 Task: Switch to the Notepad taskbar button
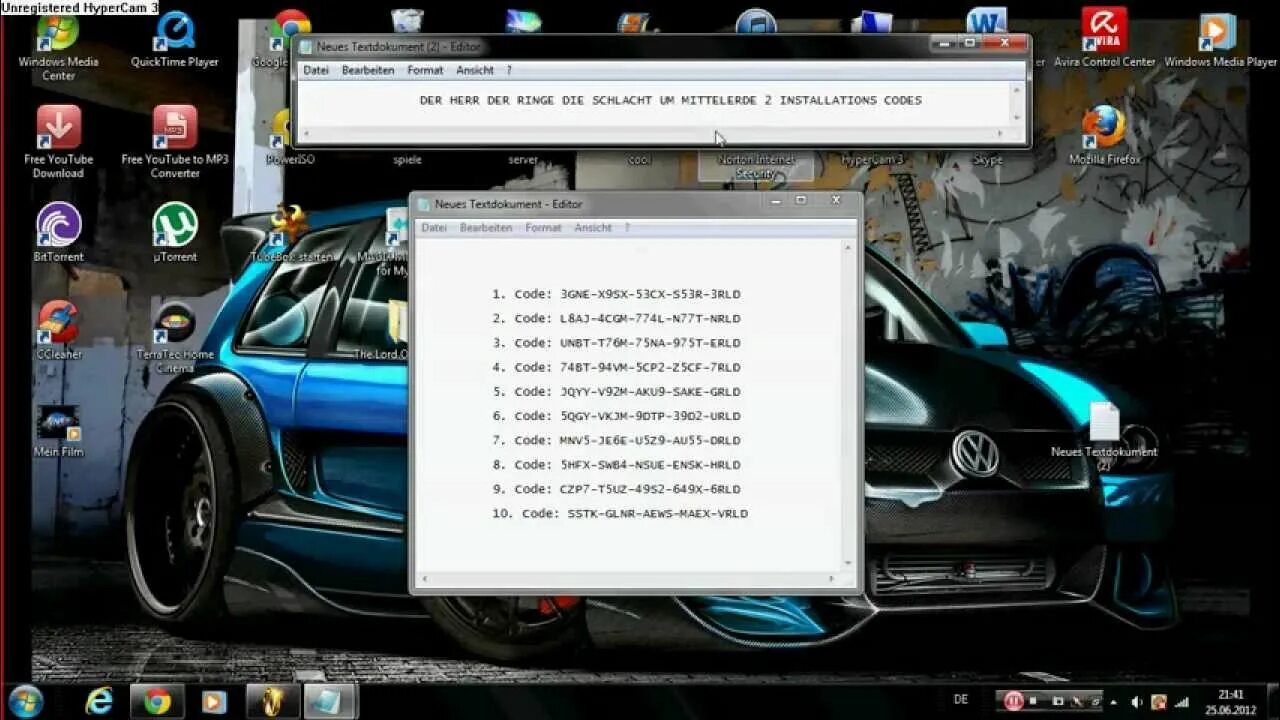point(328,701)
